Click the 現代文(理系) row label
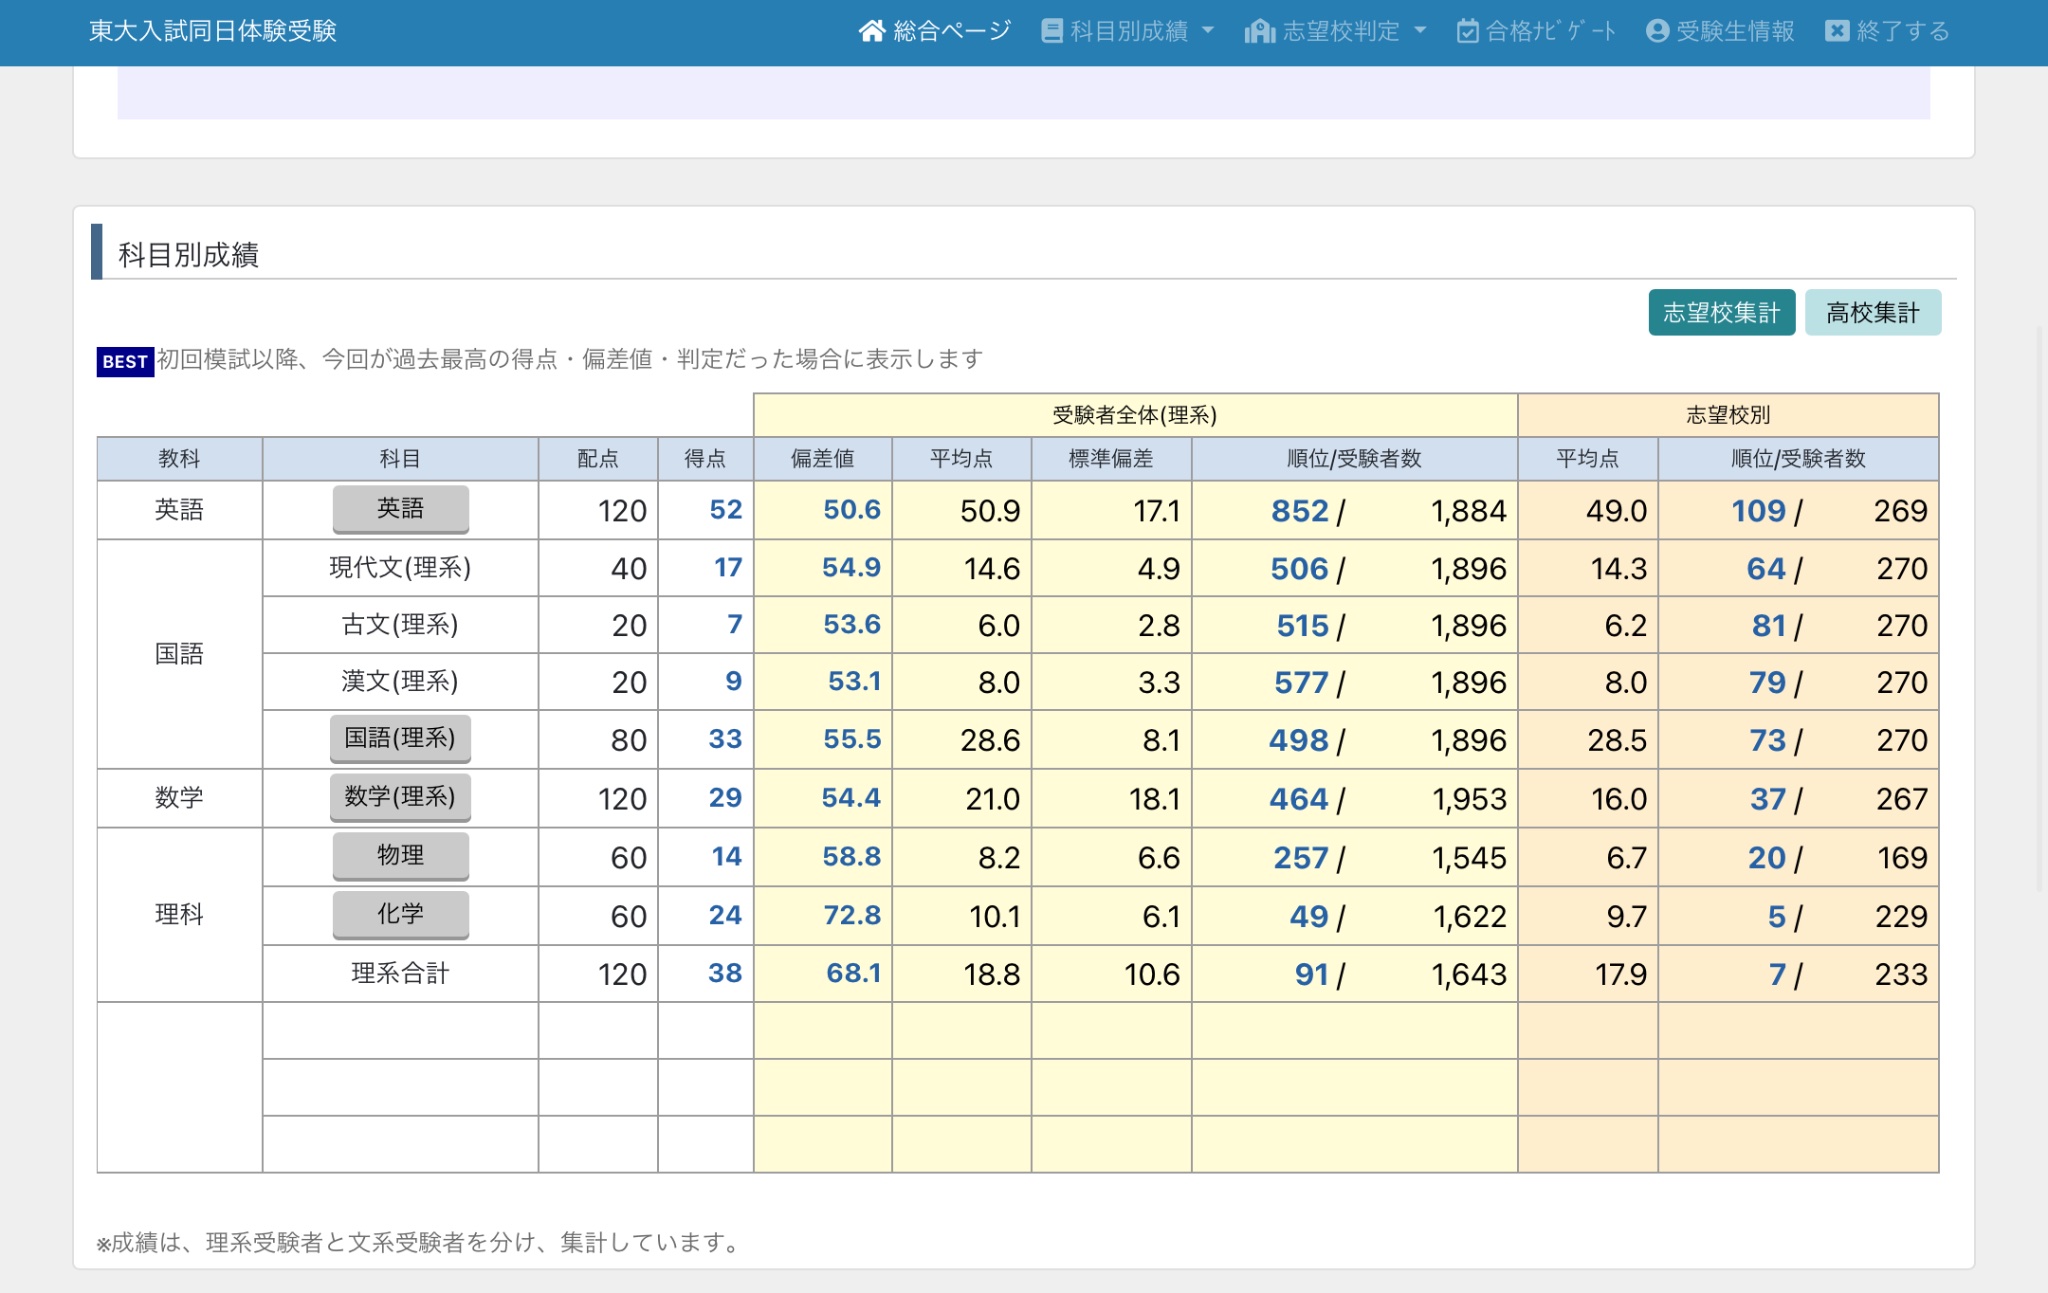This screenshot has height=1293, width=2048. pos(400,567)
